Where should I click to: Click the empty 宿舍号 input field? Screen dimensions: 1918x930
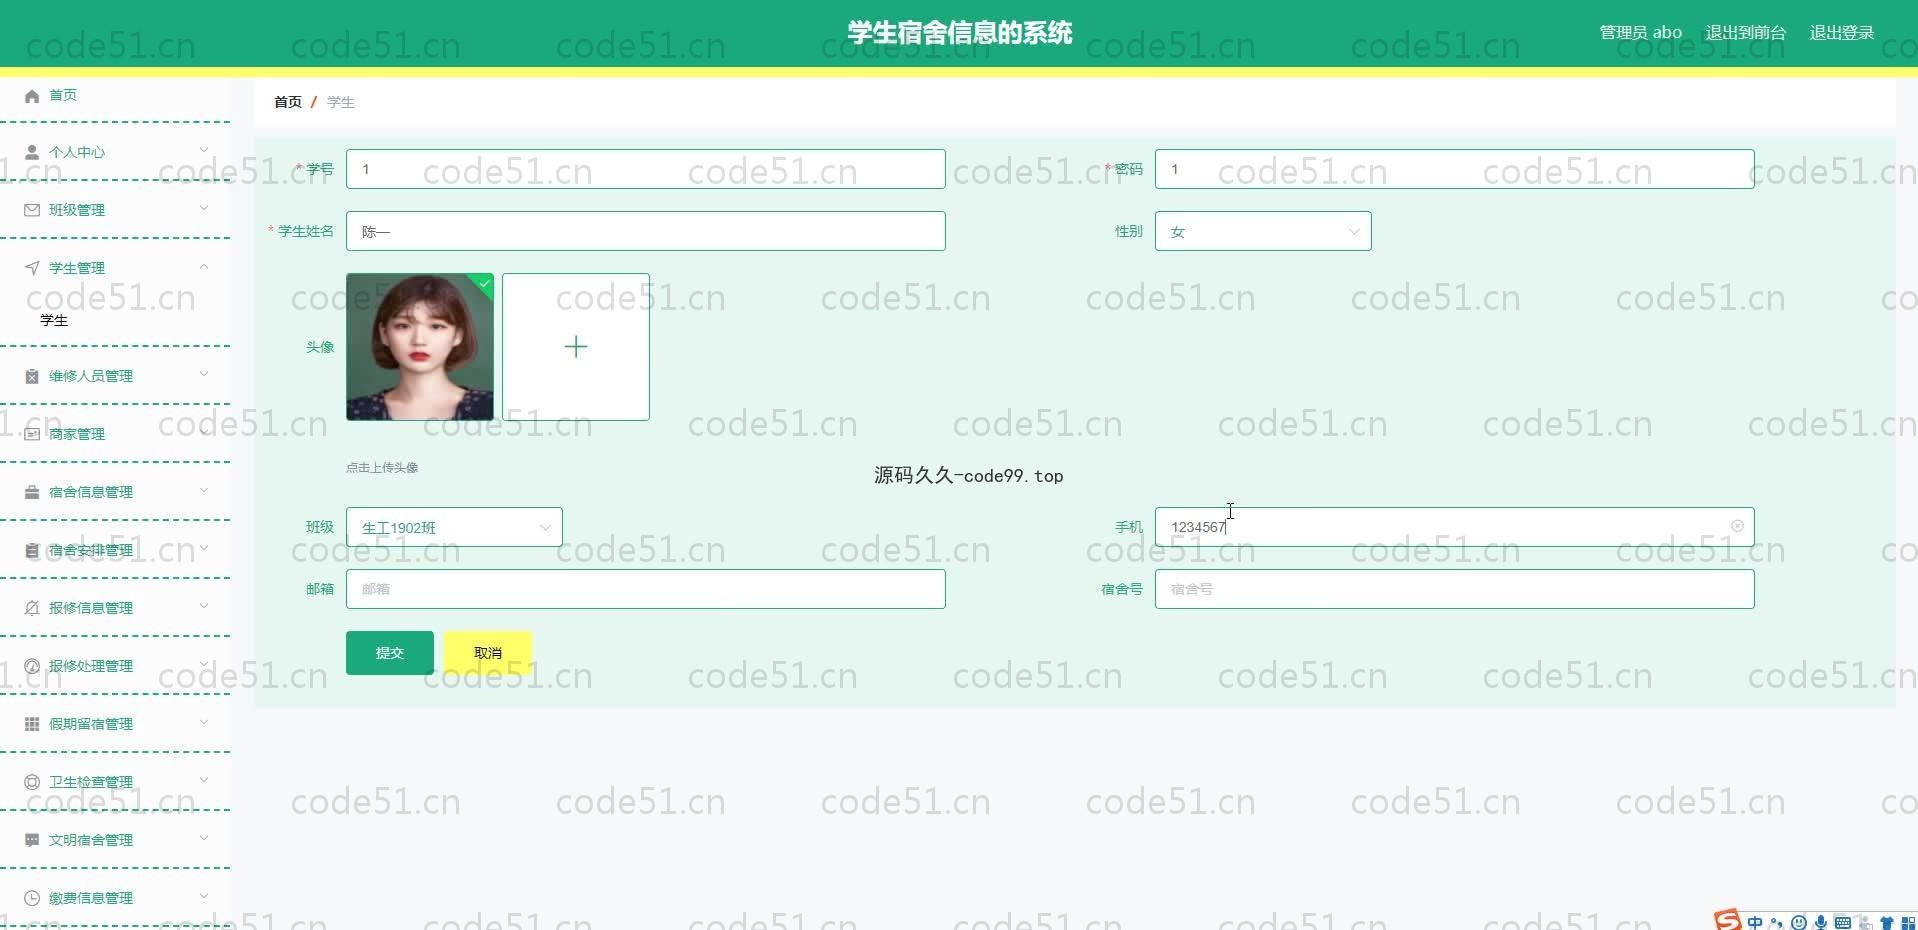(x=1455, y=589)
